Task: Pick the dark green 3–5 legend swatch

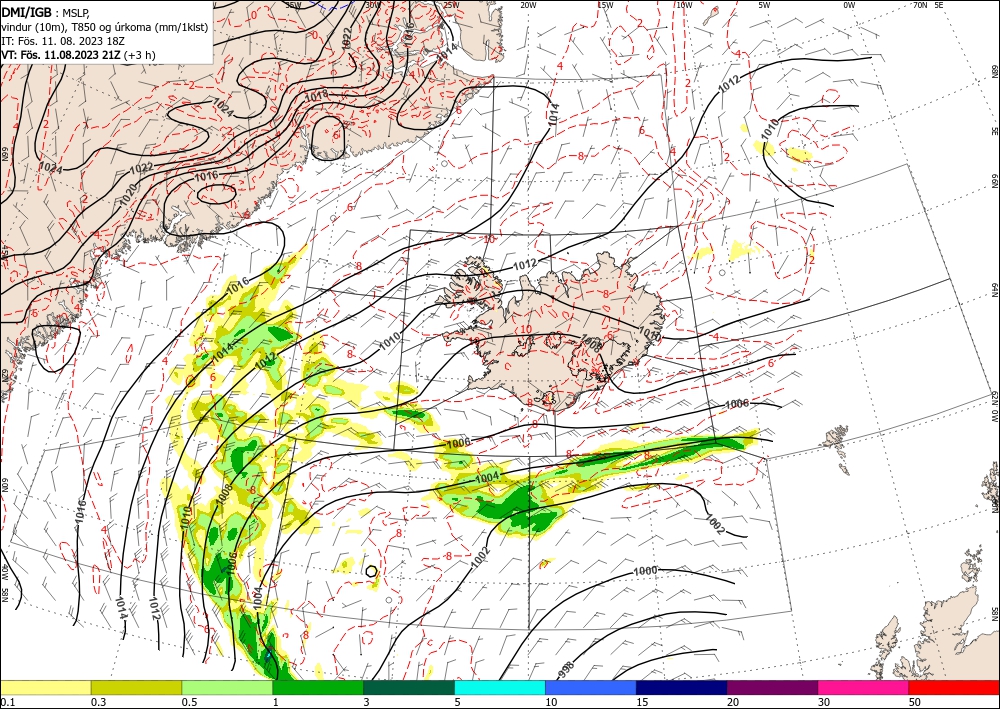Action: (409, 688)
